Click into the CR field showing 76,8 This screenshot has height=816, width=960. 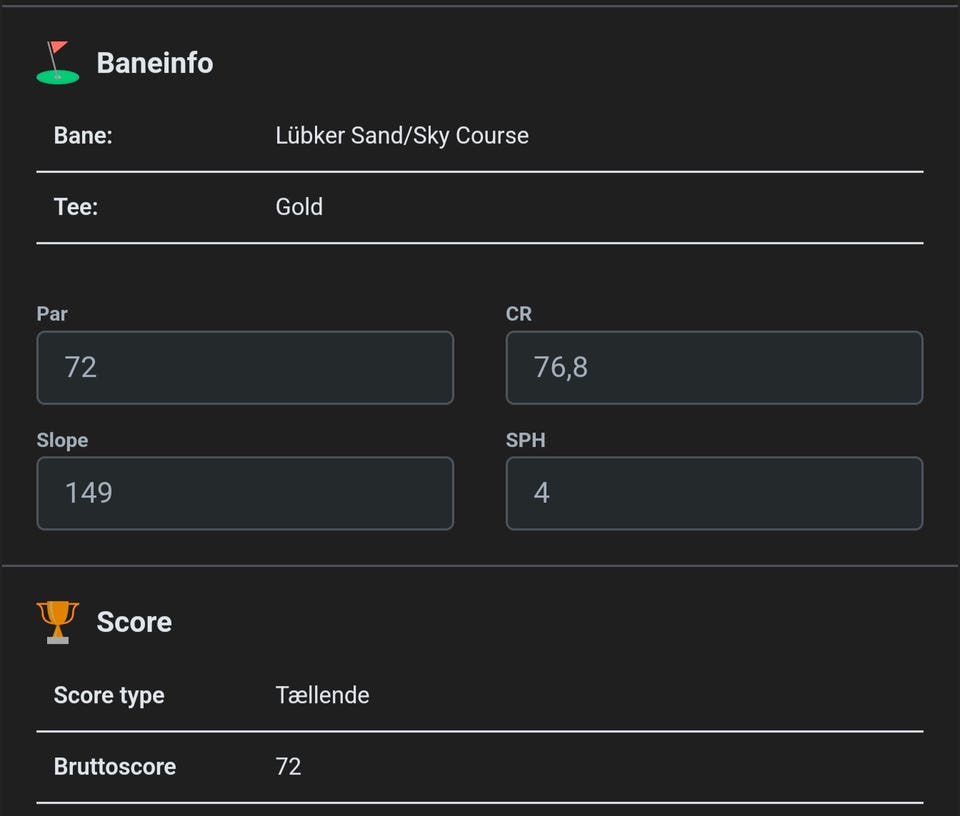click(714, 368)
